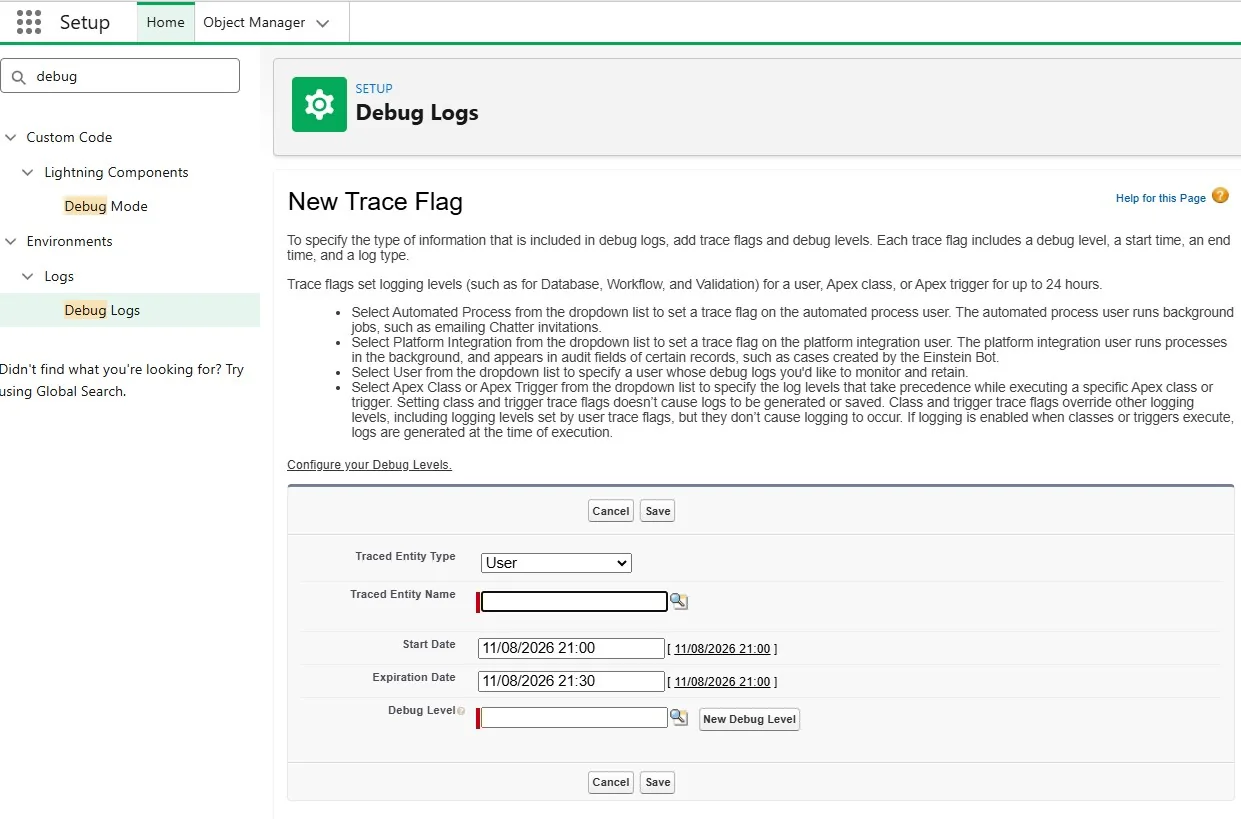Open the Home tab
The image size is (1241, 819).
165,22
